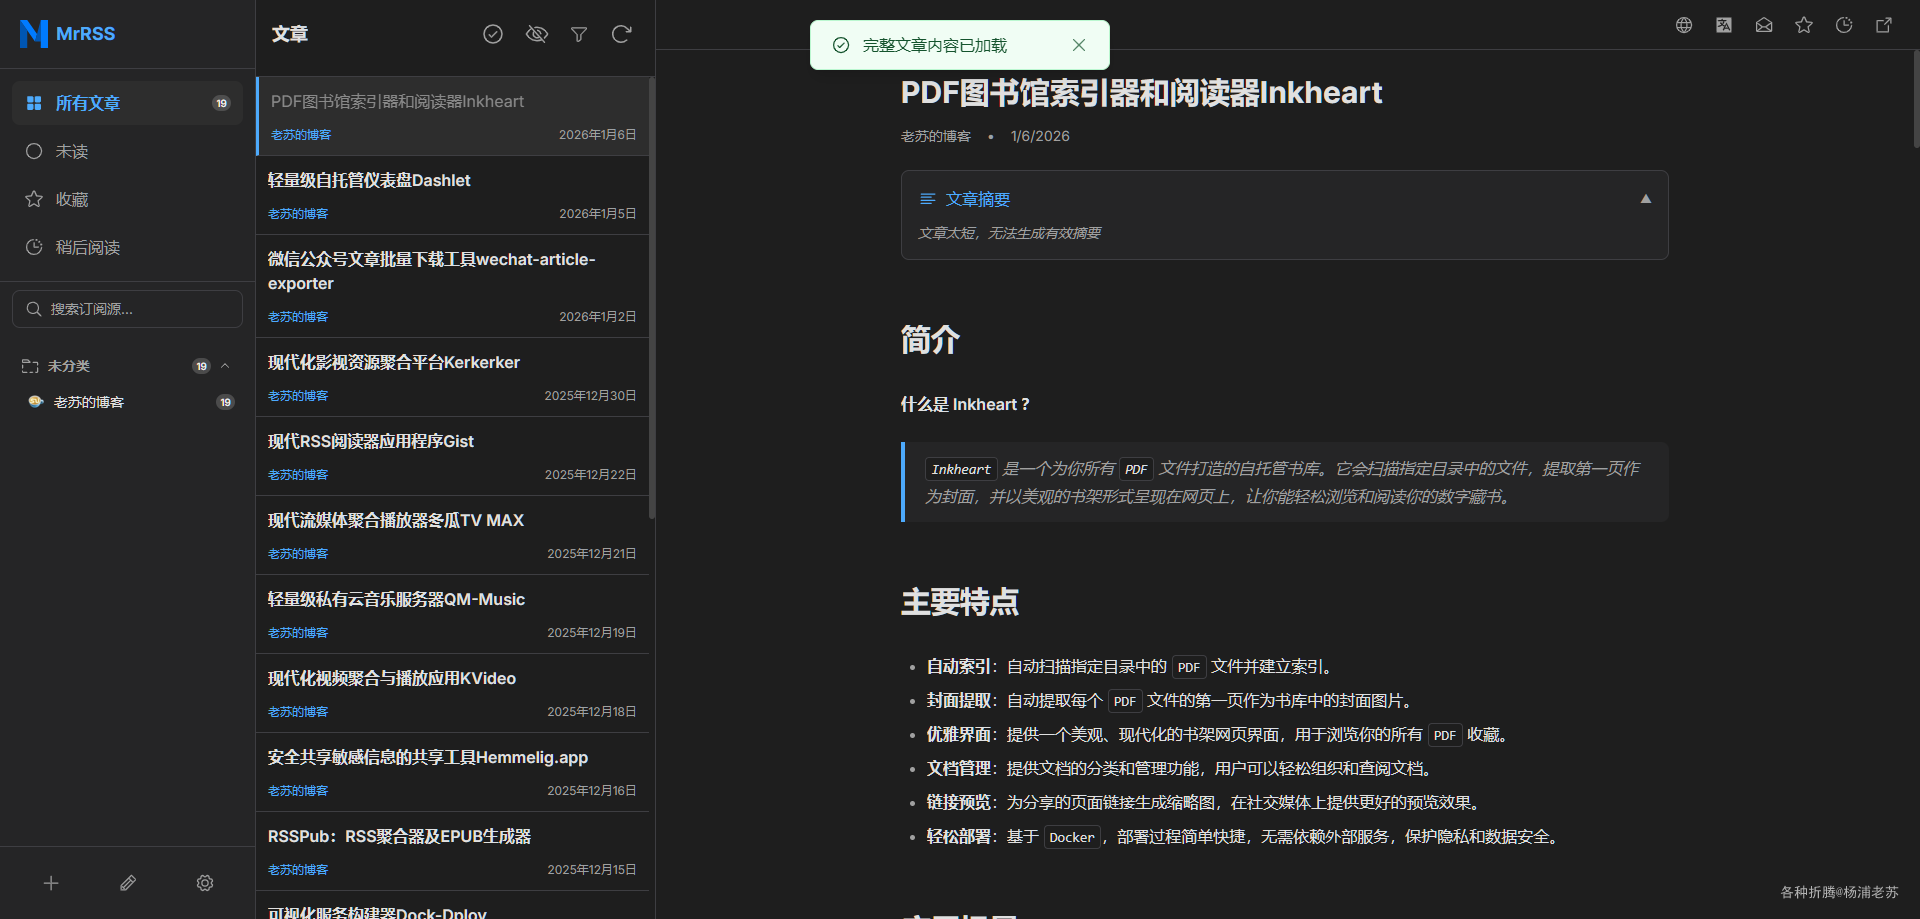Open article 微信公众号文章批量下载工具wechat-article-exporter
Image resolution: width=1920 pixels, height=919 pixels.
pos(452,286)
